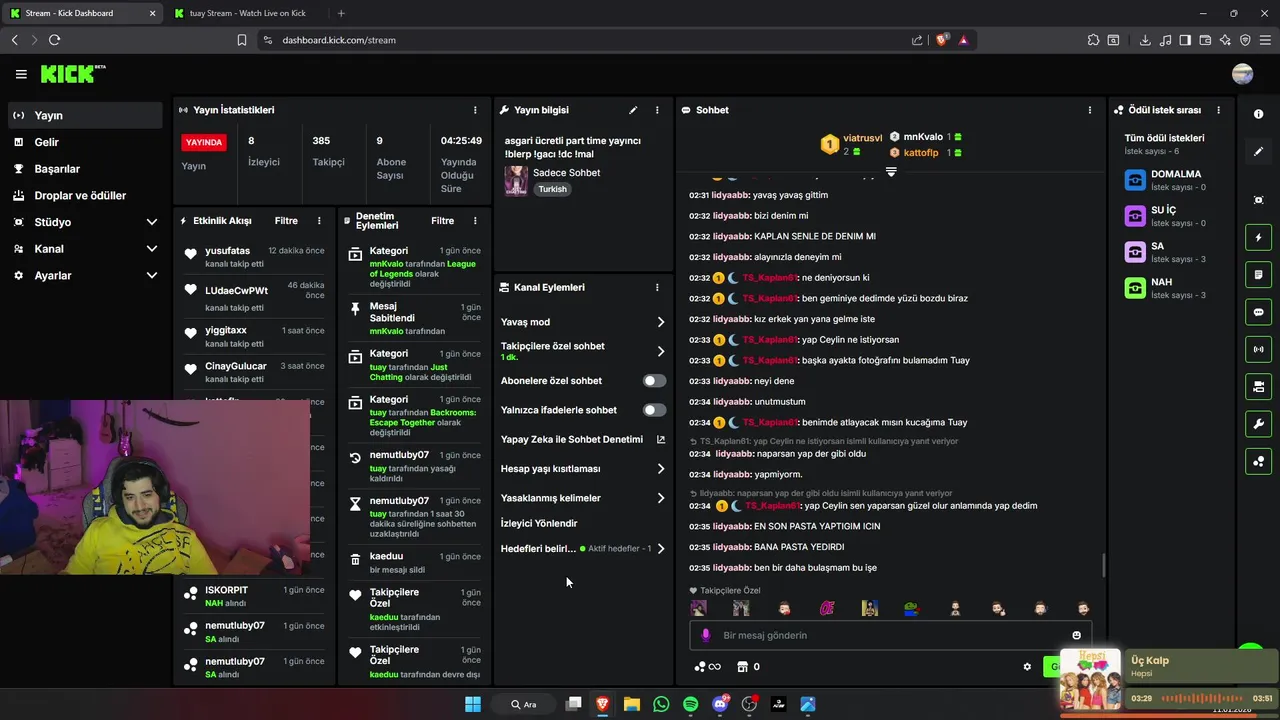
Task: Open browser downloads icon
Action: pyautogui.click(x=1145, y=40)
